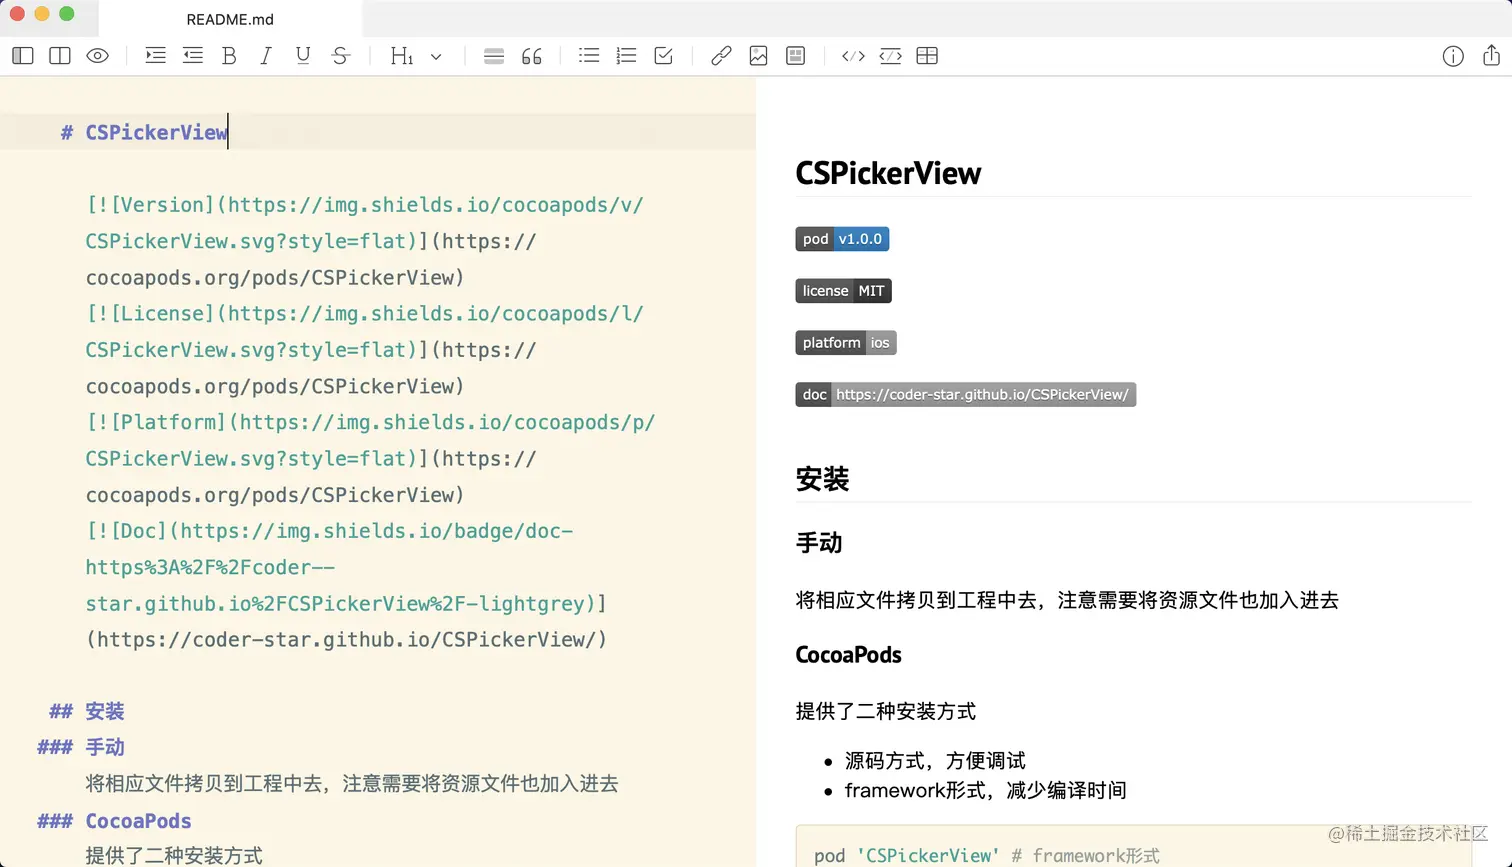Viewport: 1512px width, 867px height.
Task: Select the README.md tab
Action: pyautogui.click(x=230, y=19)
